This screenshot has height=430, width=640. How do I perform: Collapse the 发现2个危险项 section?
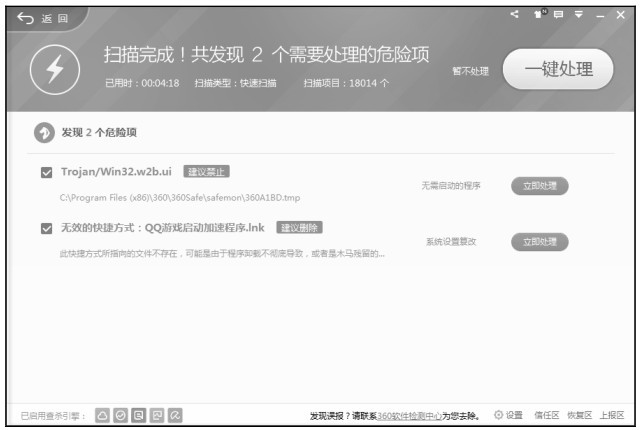pyautogui.click(x=44, y=133)
